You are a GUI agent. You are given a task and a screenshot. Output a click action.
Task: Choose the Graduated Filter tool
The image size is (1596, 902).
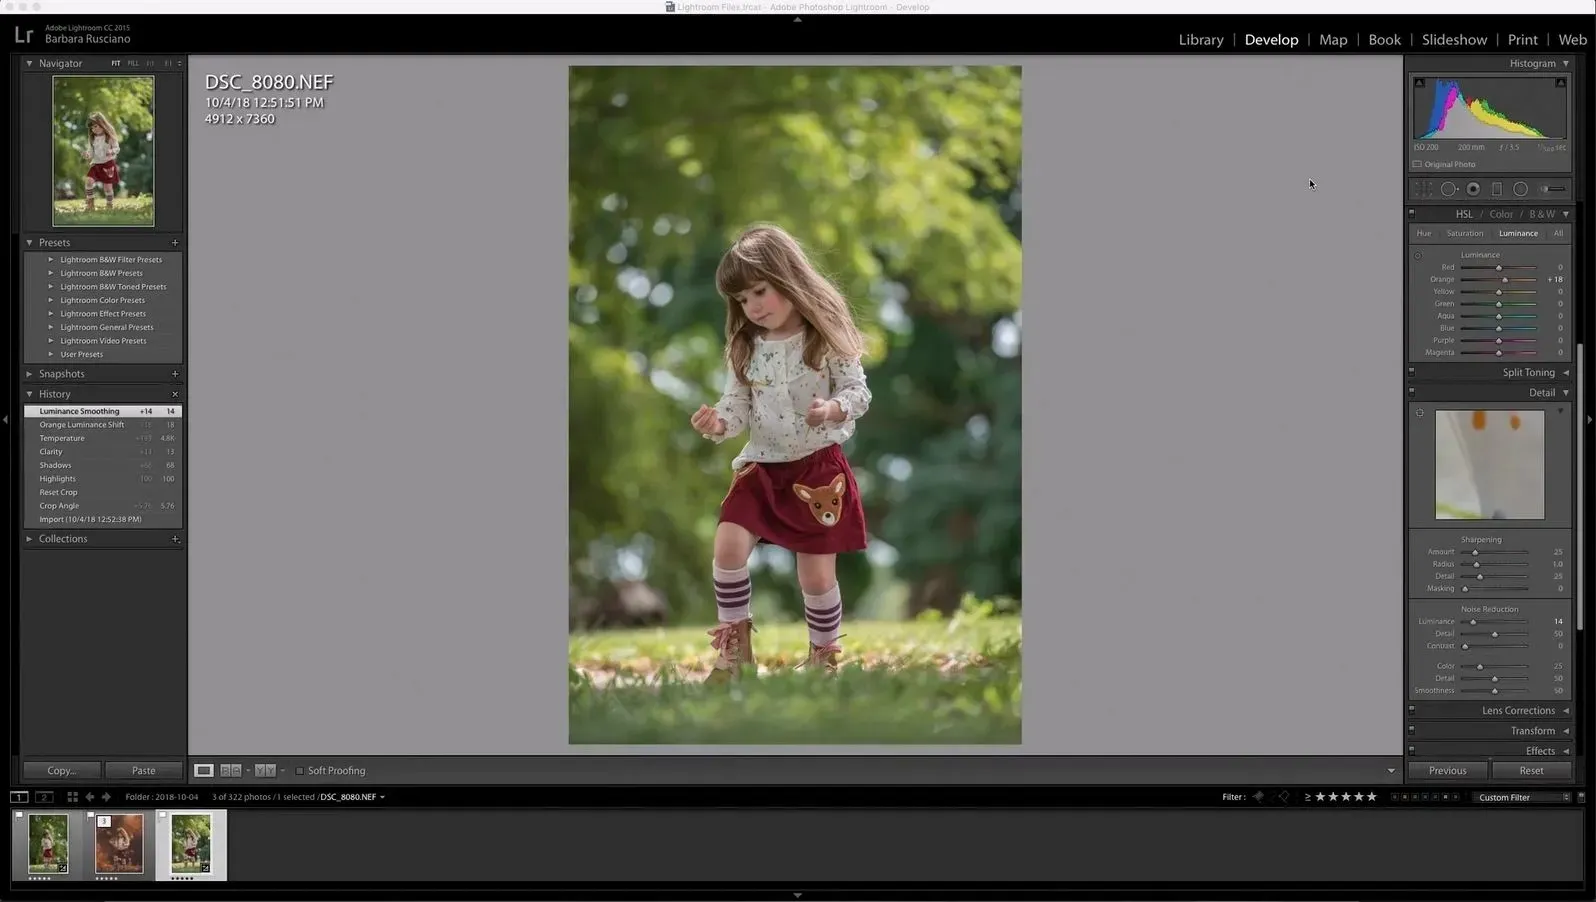(1497, 189)
